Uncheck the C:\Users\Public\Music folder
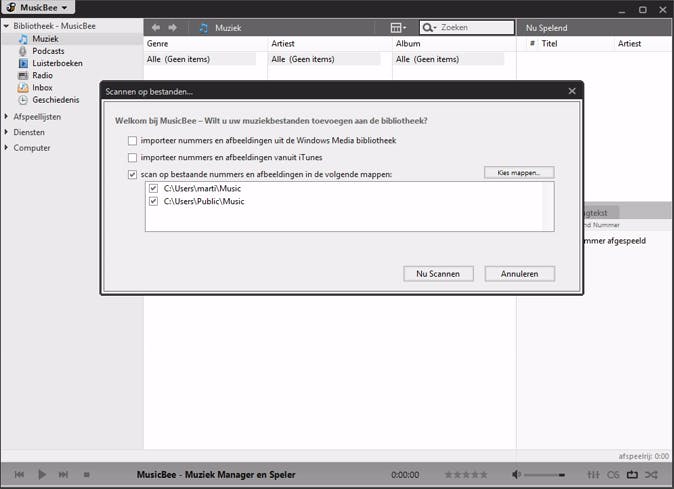Viewport: 674px width, 489px height. (153, 201)
